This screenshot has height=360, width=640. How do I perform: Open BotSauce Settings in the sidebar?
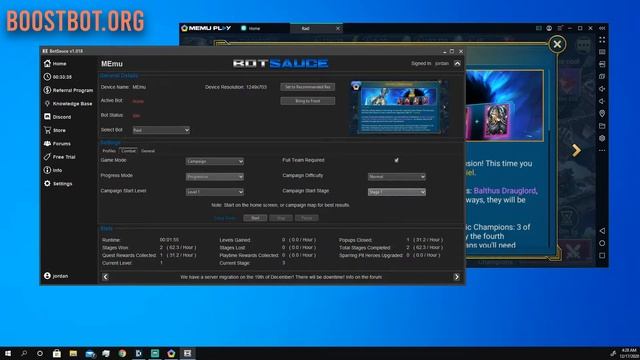[58, 184]
